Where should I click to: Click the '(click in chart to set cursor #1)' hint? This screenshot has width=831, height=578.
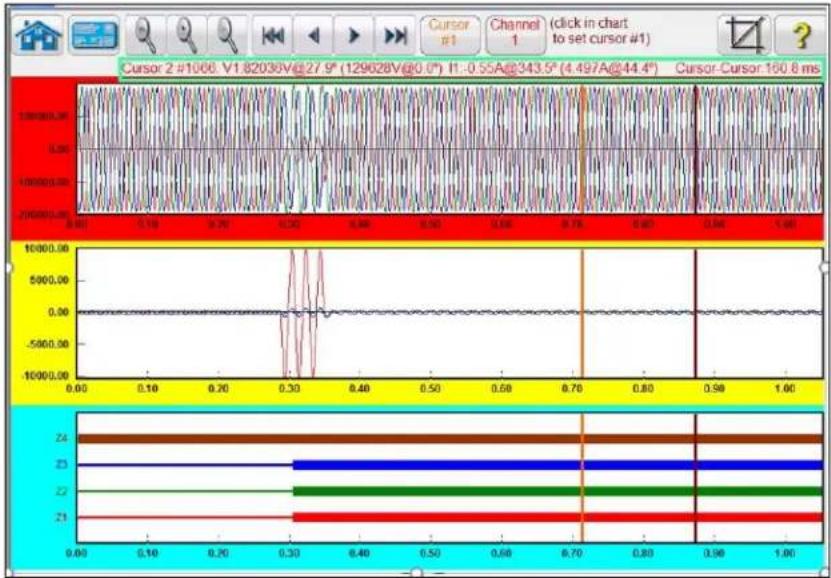point(599,31)
